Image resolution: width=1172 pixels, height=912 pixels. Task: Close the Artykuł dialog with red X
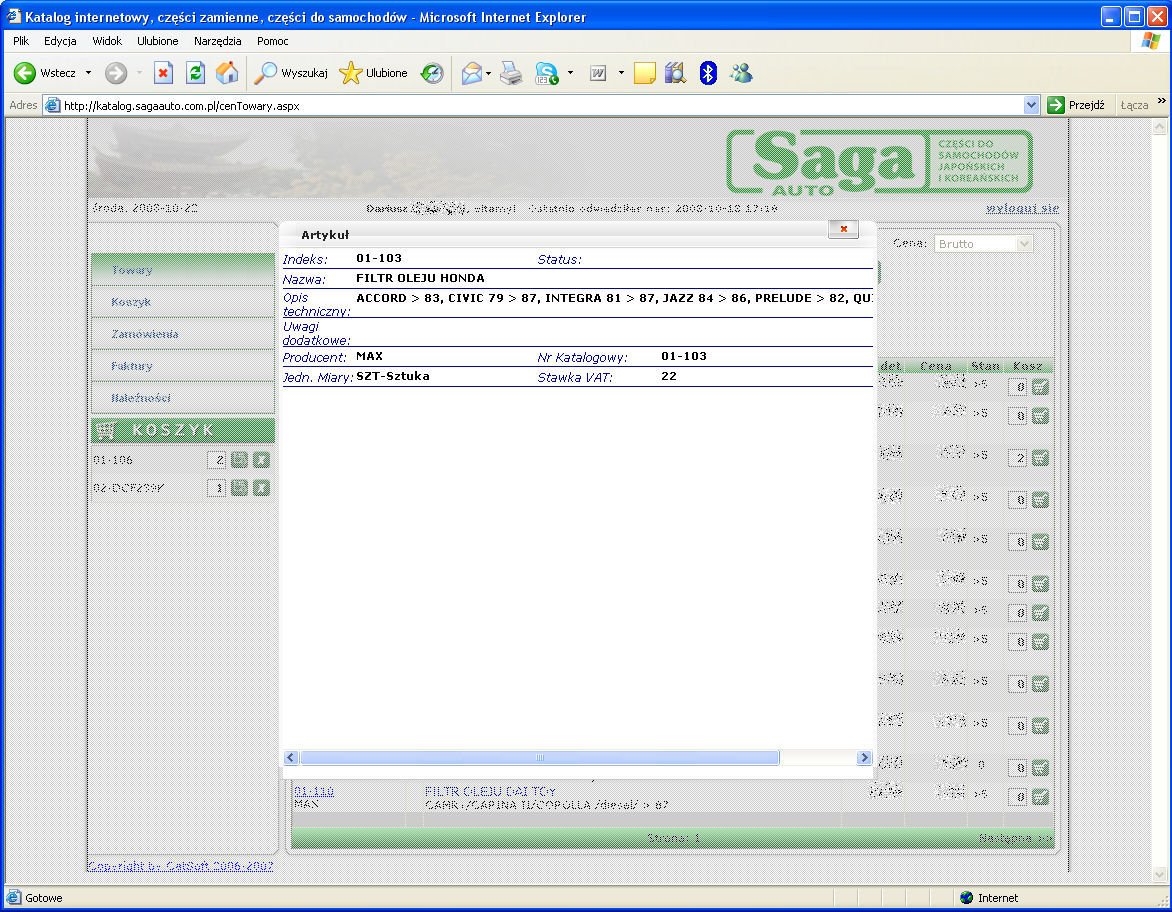click(x=843, y=229)
